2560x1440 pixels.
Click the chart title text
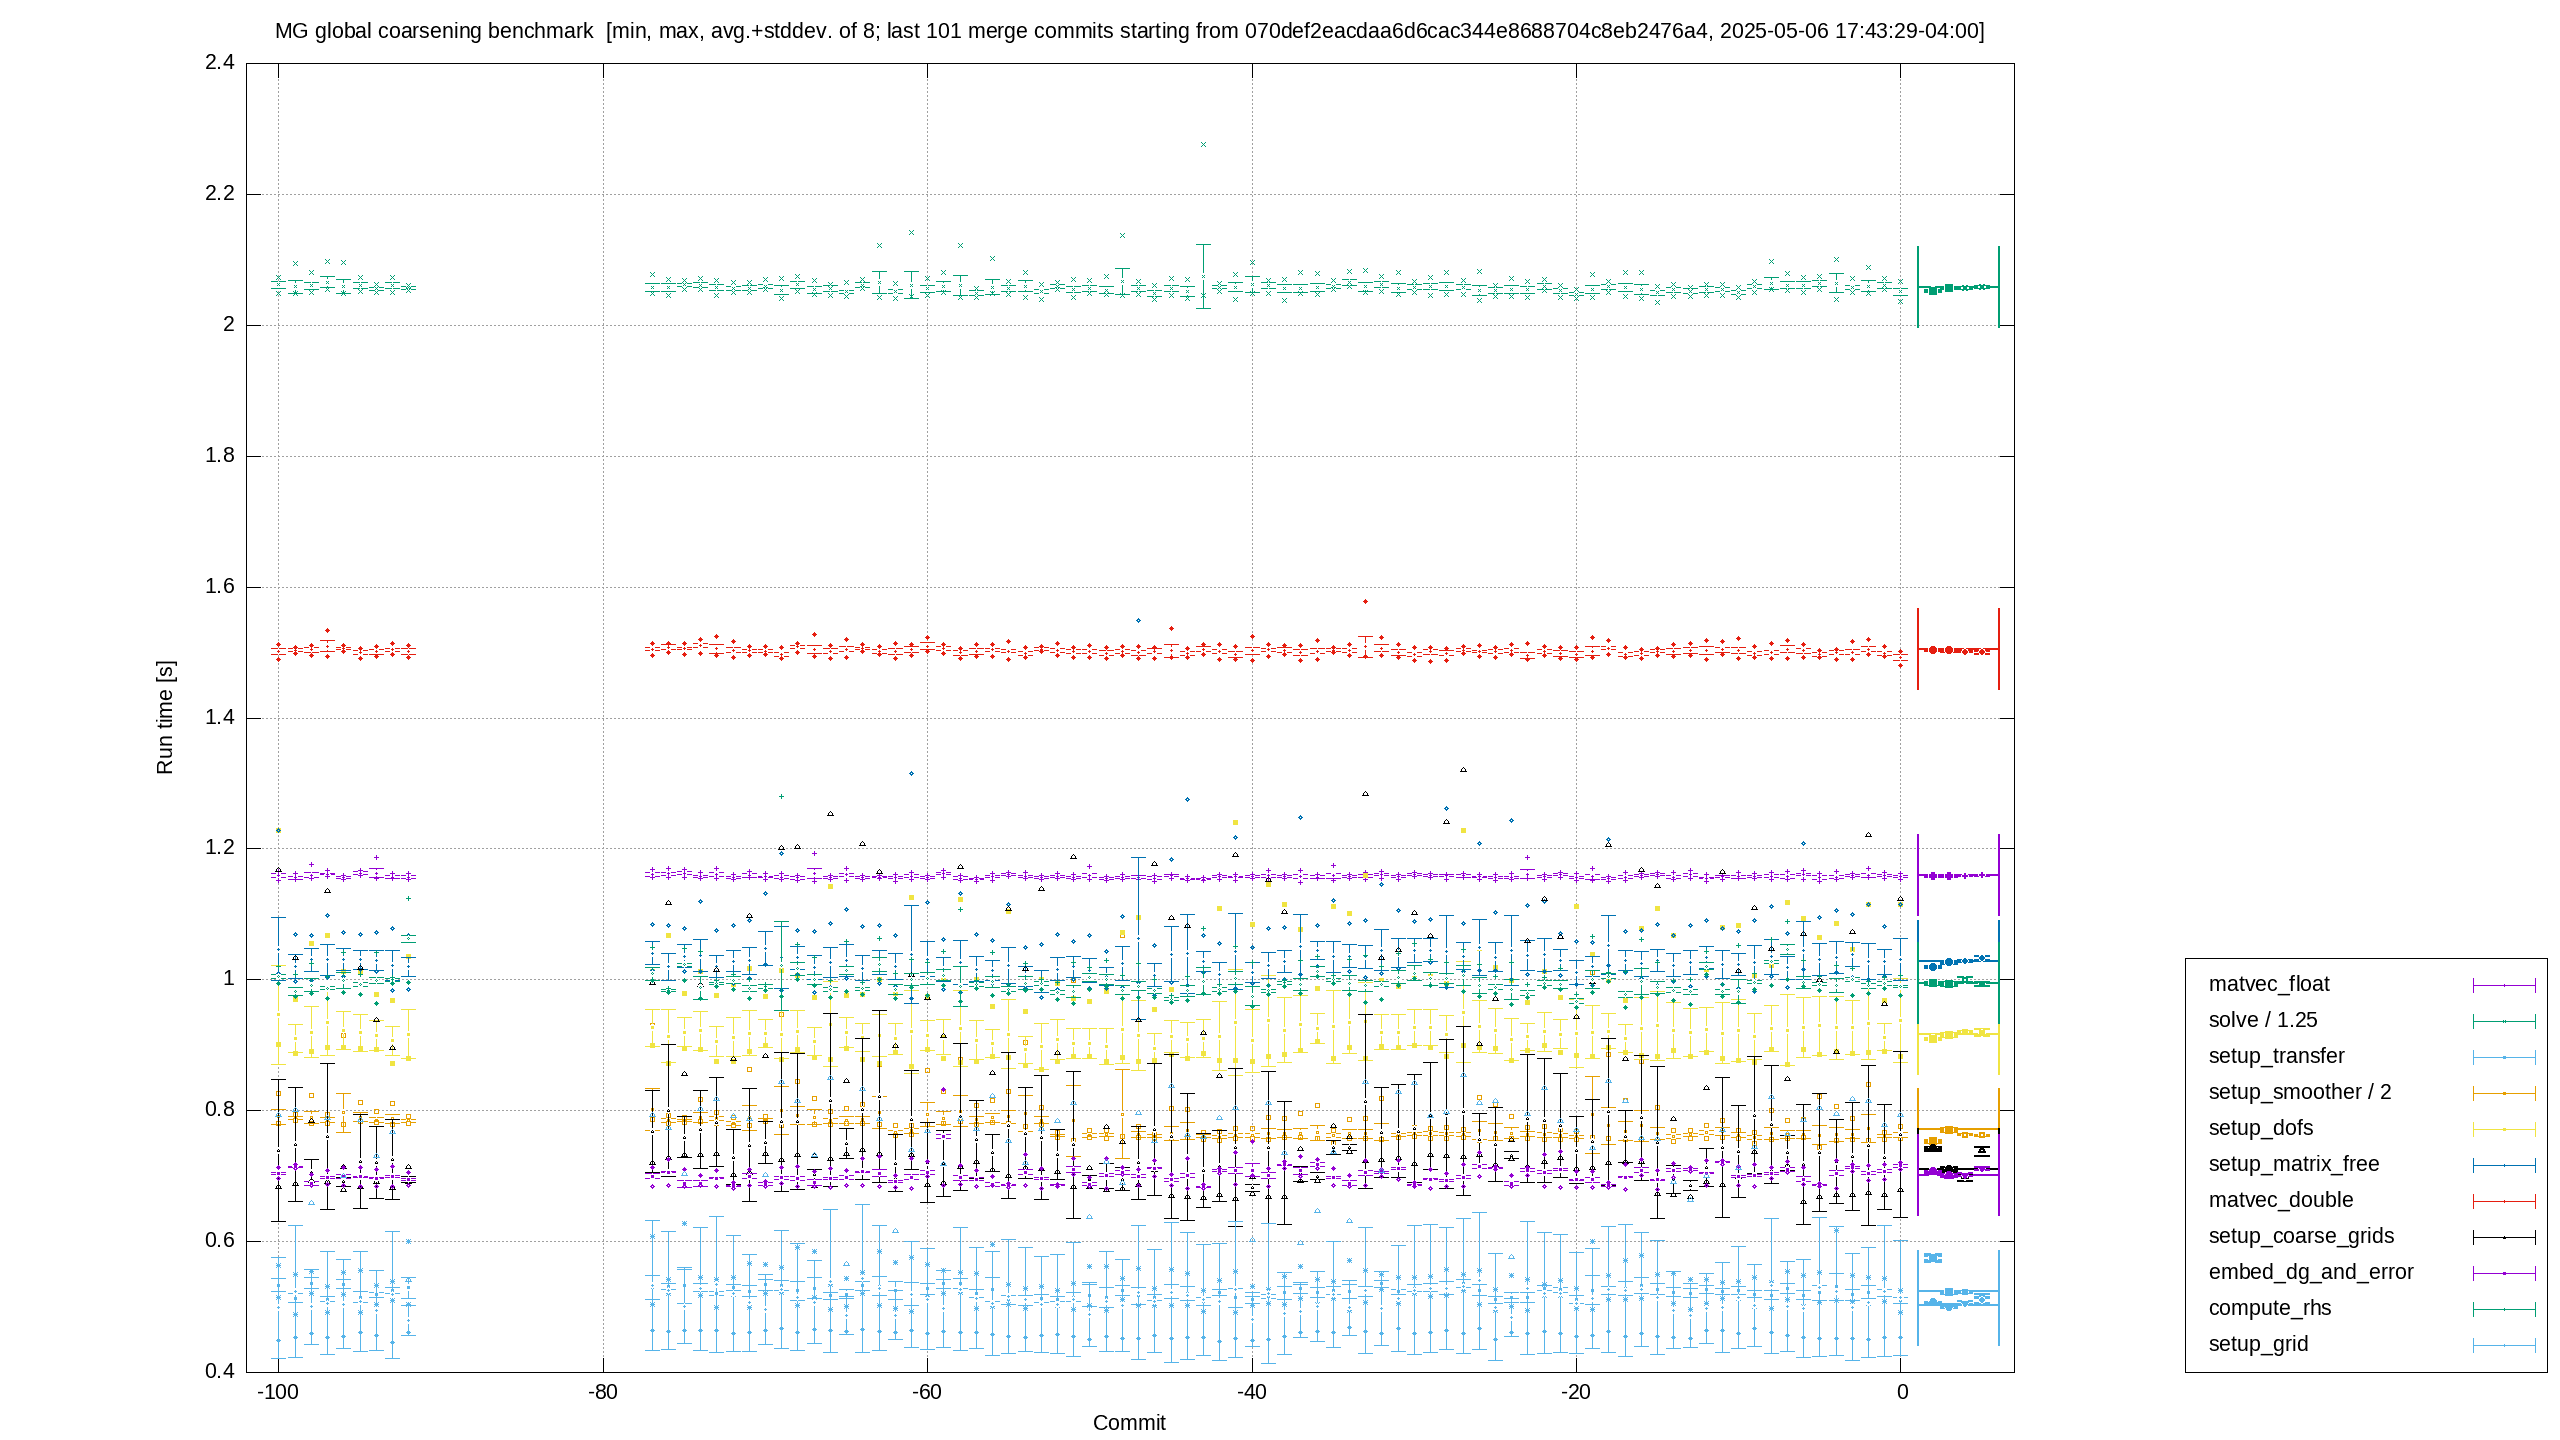pos(1129,31)
